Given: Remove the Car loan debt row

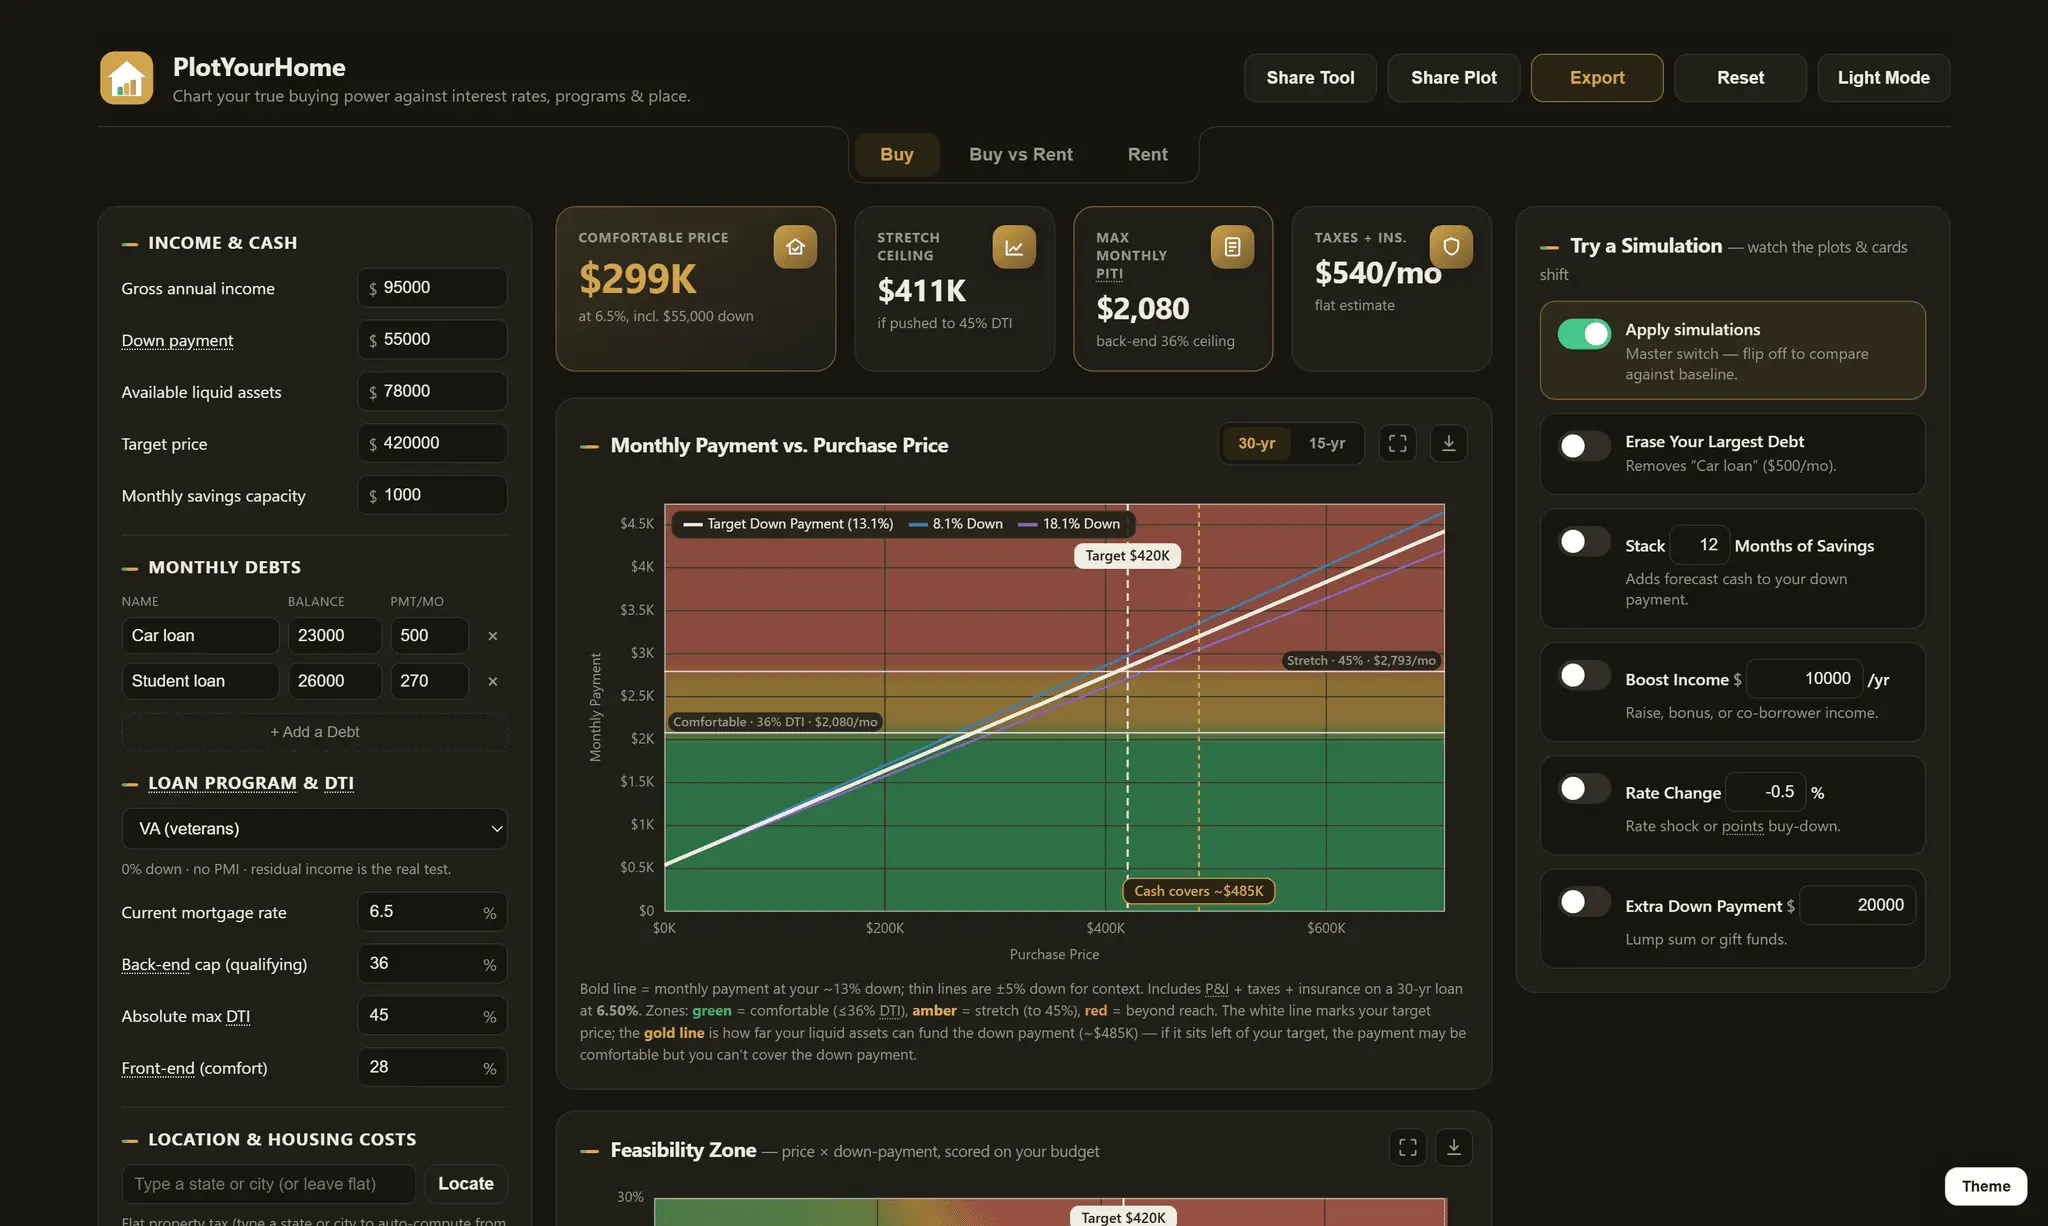Looking at the screenshot, I should 492,636.
